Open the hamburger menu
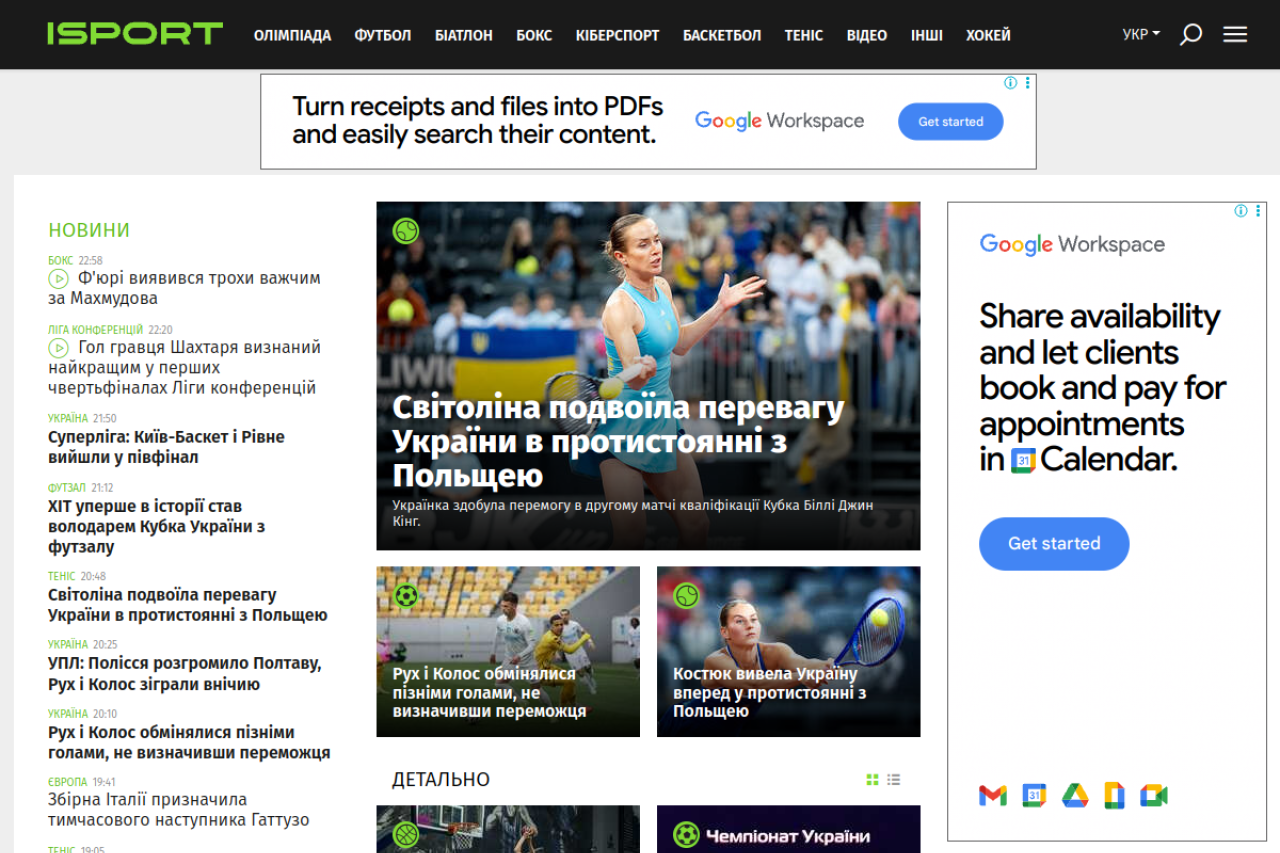The height and width of the screenshot is (853, 1280). coord(1235,35)
